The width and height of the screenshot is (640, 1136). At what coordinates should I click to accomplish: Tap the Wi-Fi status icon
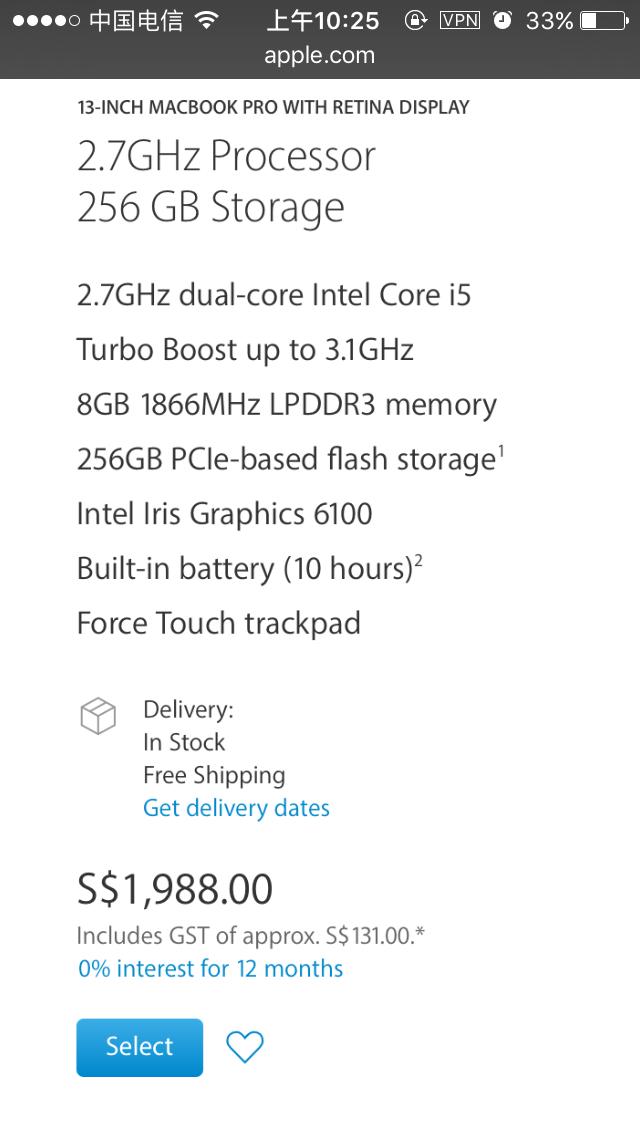207,20
